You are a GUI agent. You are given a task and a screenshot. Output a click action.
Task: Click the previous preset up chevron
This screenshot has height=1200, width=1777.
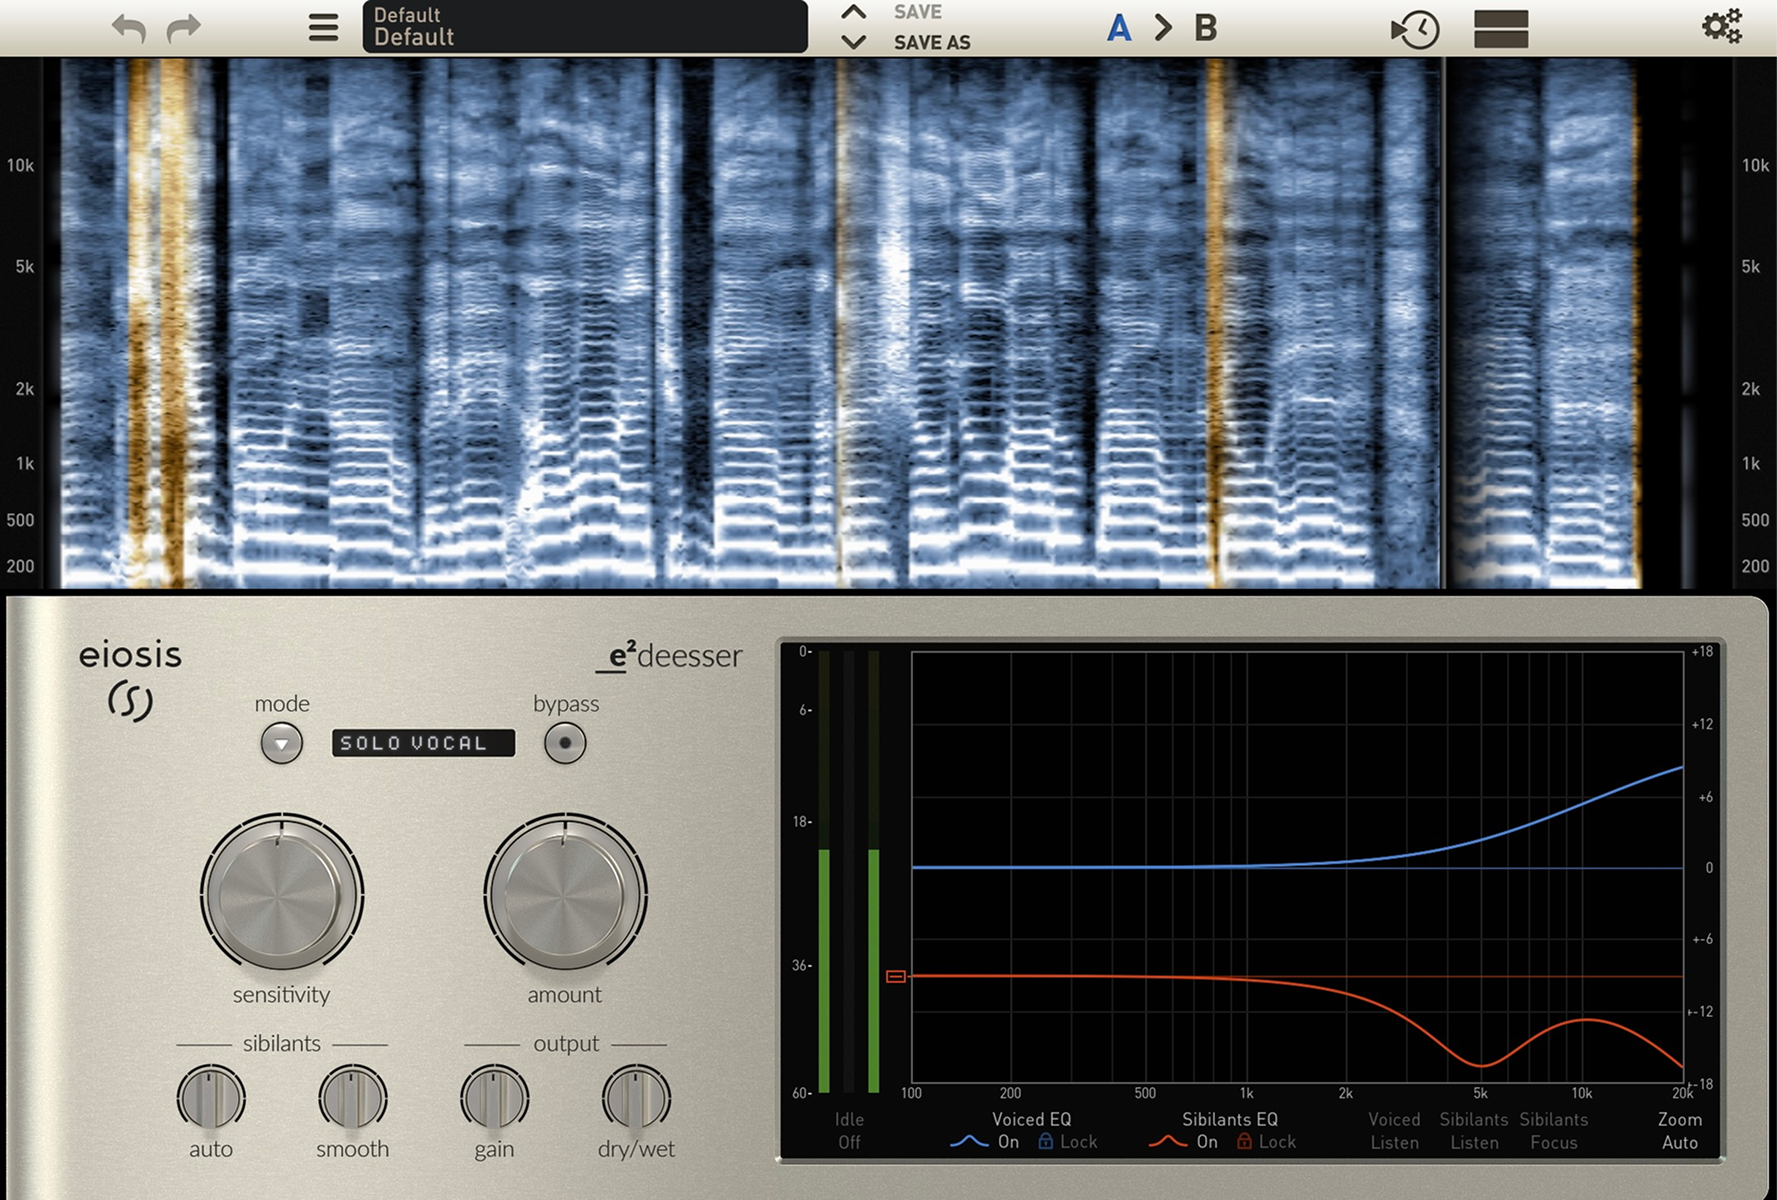click(x=853, y=13)
